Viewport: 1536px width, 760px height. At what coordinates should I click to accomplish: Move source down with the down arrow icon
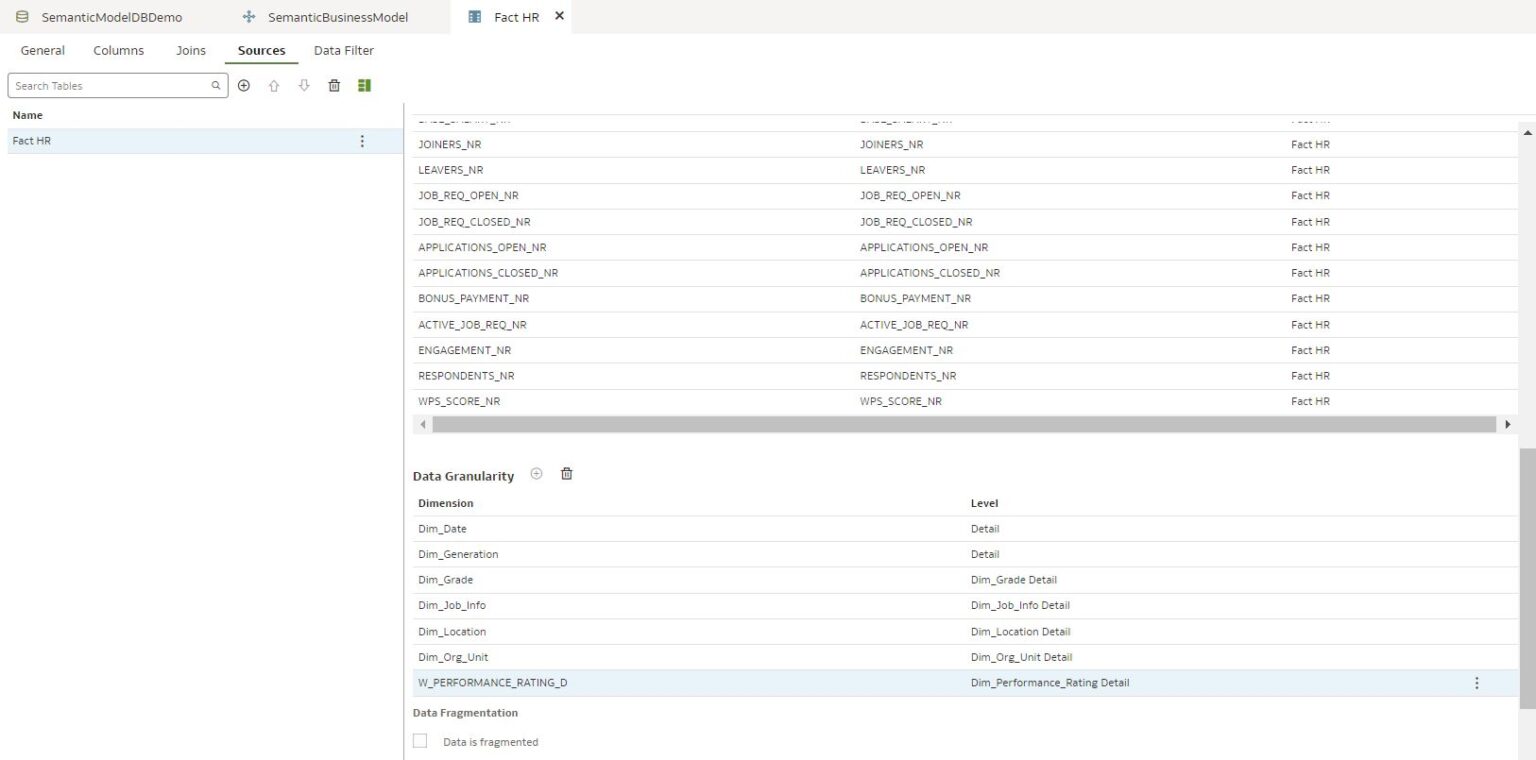pos(304,86)
